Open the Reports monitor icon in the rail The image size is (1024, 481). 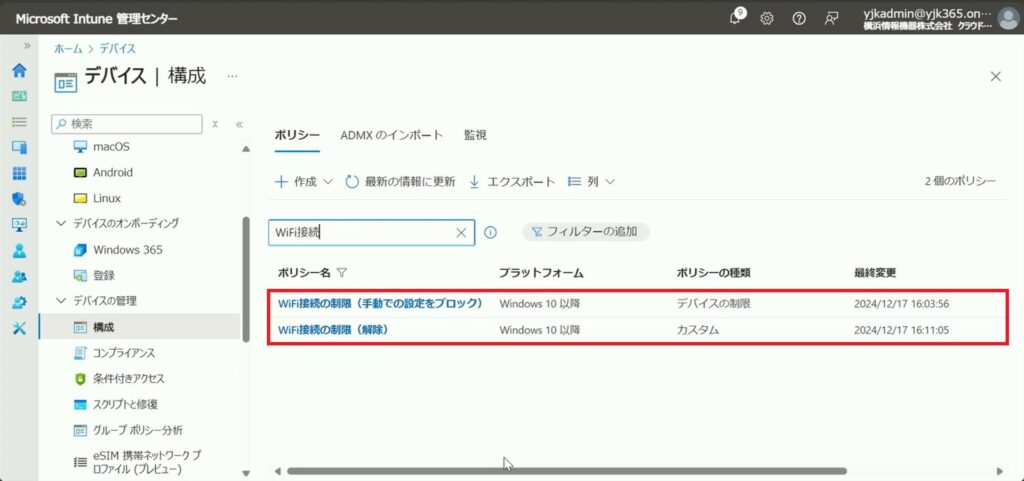20,225
